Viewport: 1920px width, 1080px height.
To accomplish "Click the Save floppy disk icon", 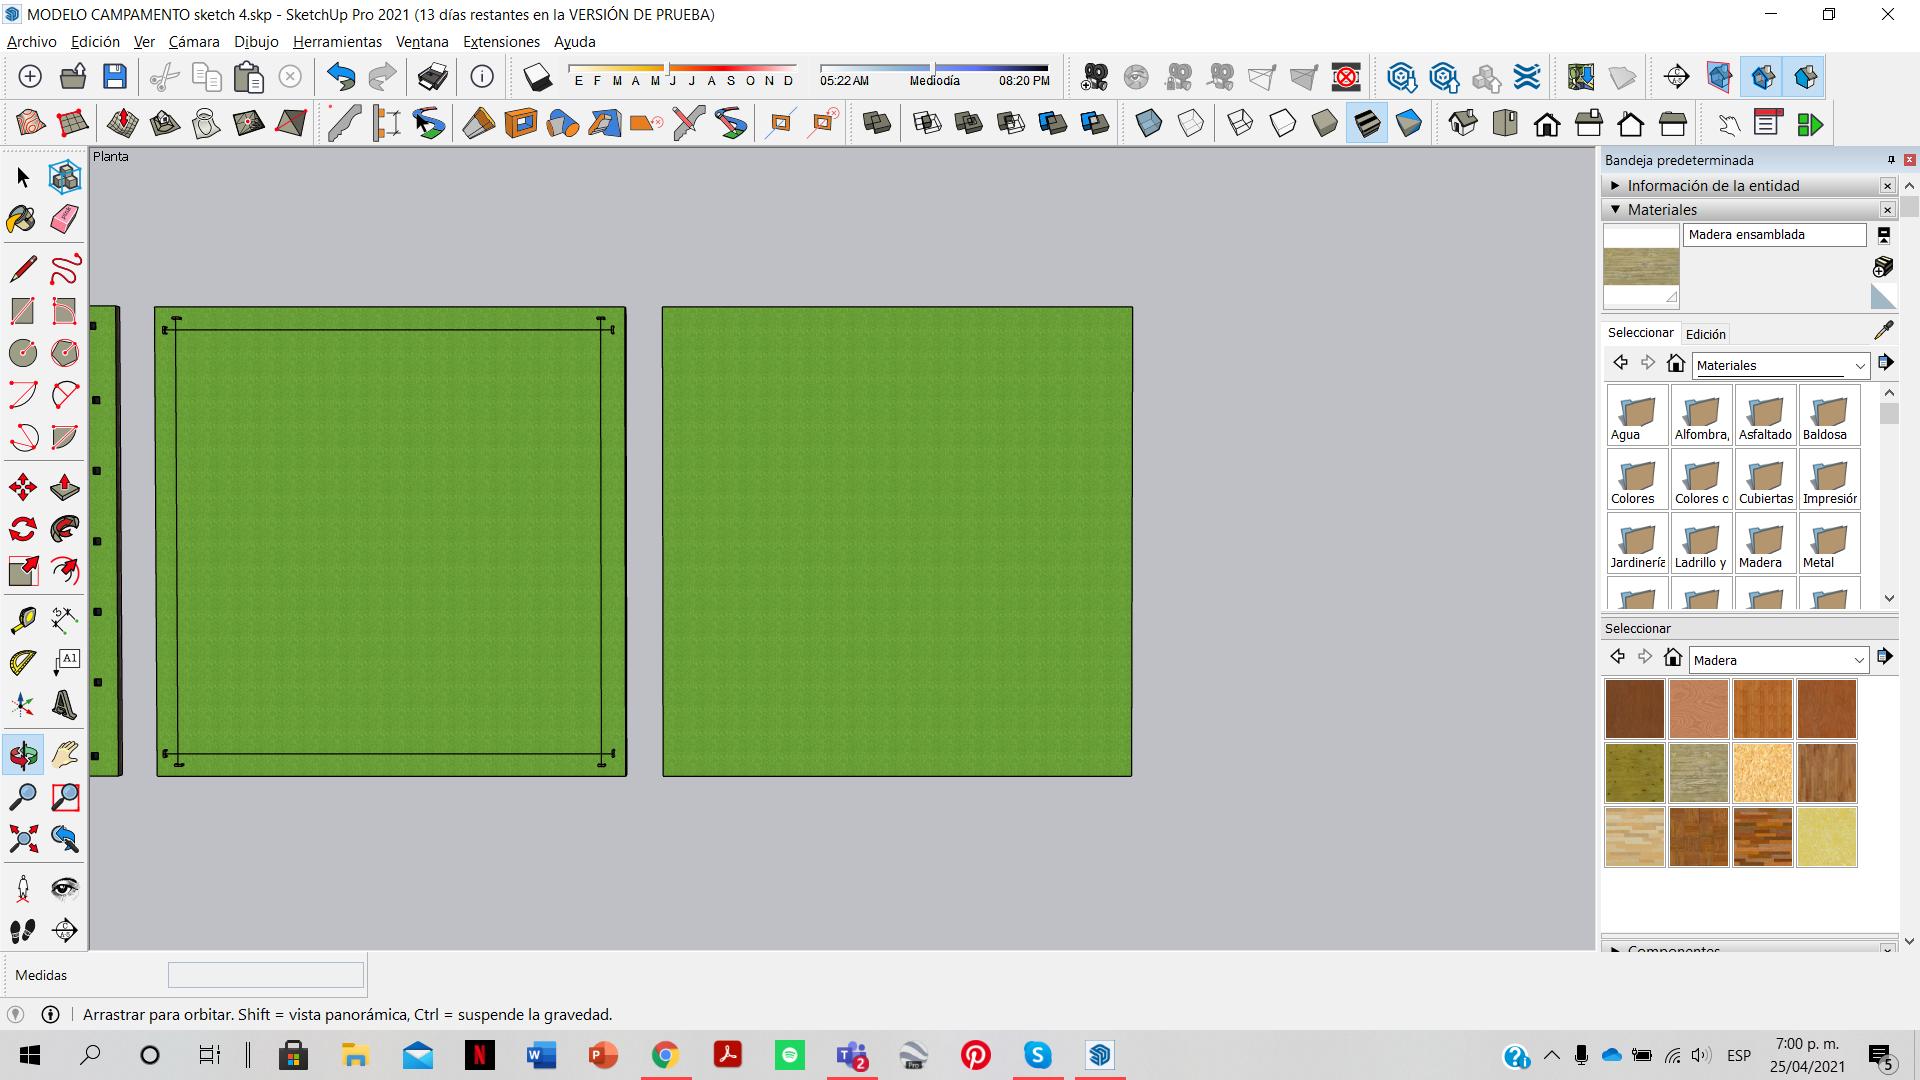I will (115, 77).
